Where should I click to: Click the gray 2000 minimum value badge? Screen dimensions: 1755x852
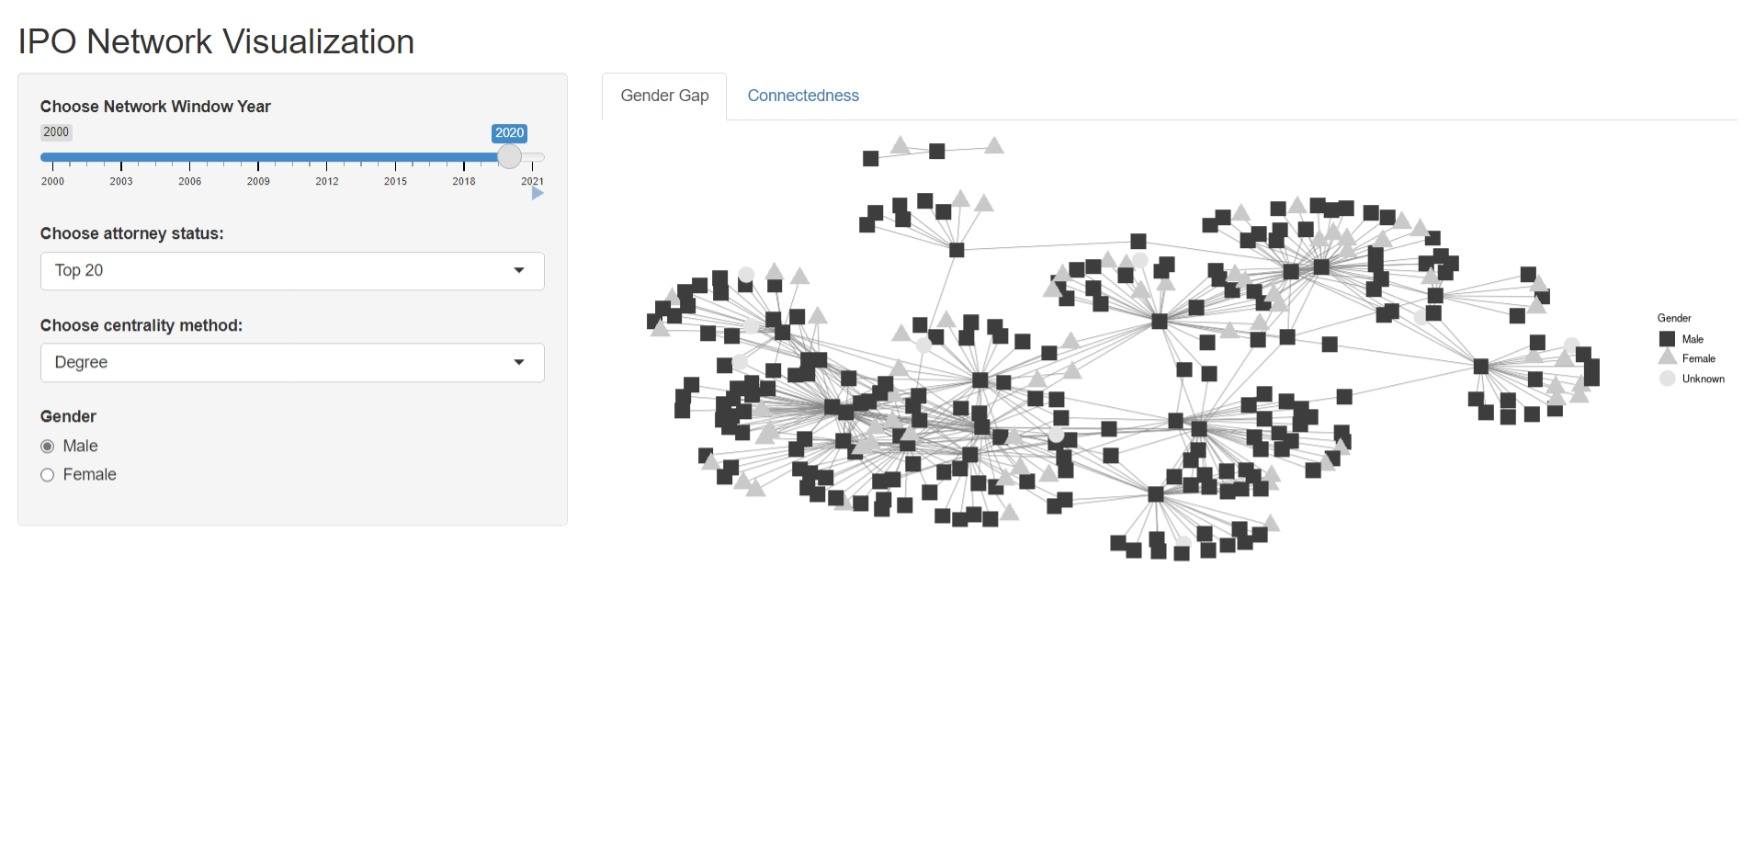(56, 132)
